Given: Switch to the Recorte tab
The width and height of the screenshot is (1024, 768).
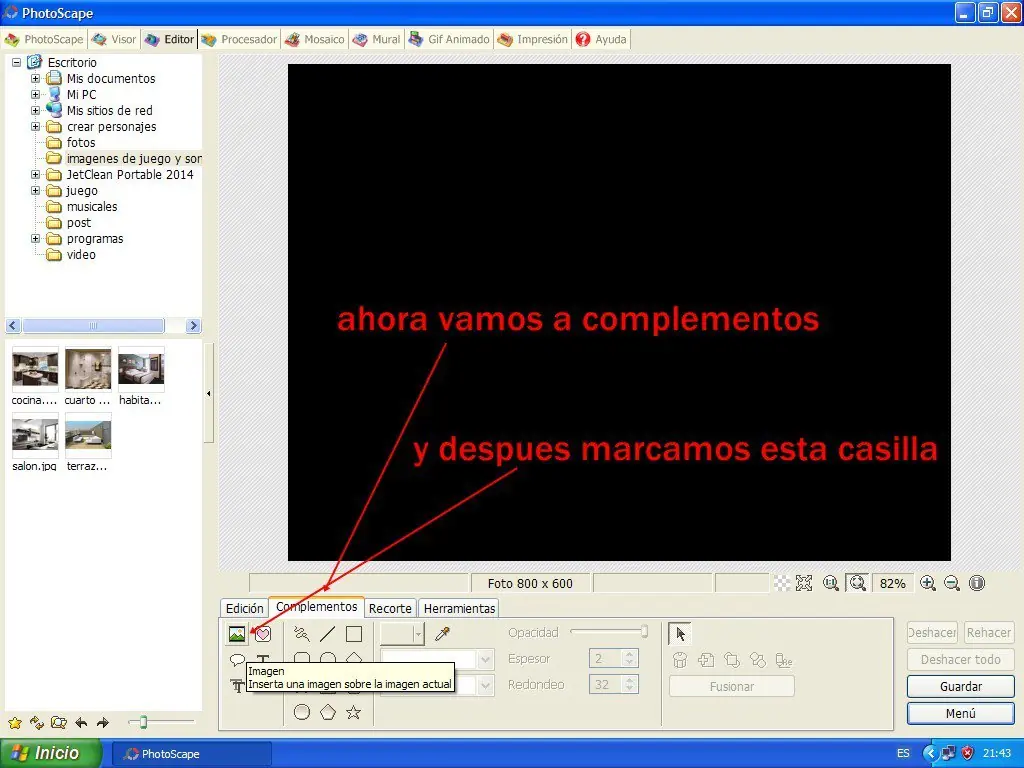Looking at the screenshot, I should [390, 608].
